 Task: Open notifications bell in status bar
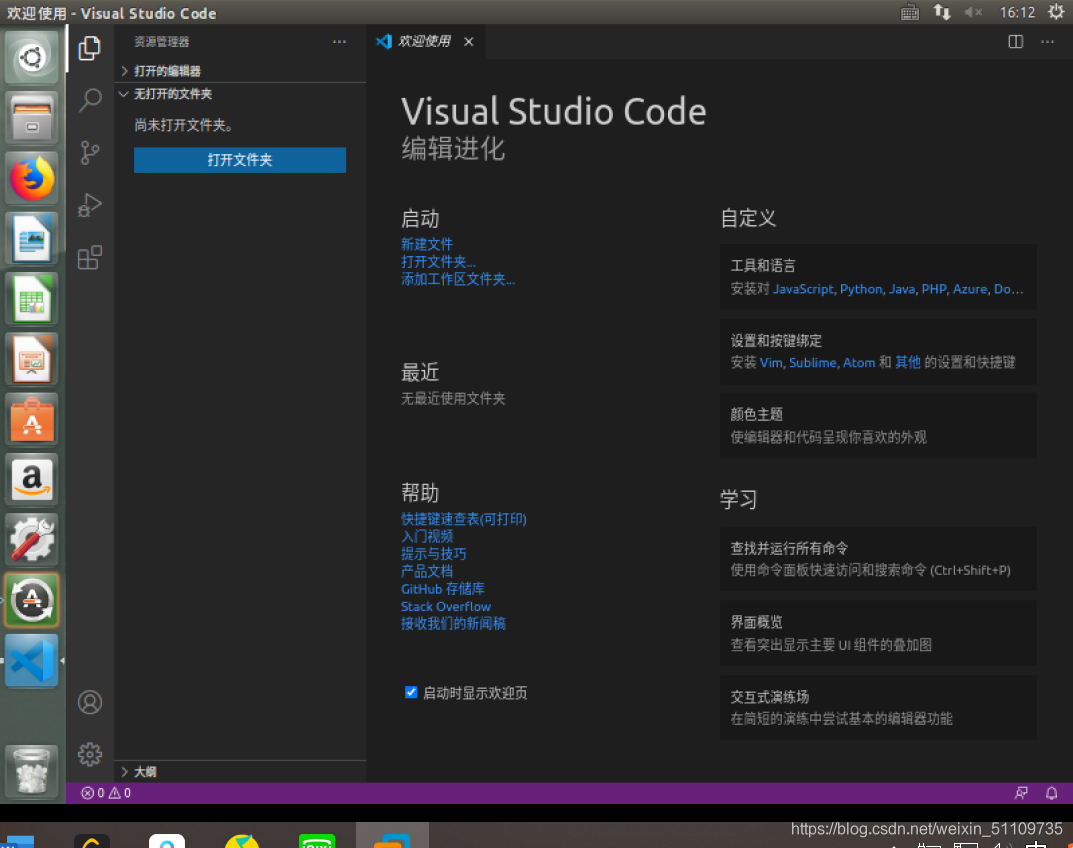point(1052,793)
